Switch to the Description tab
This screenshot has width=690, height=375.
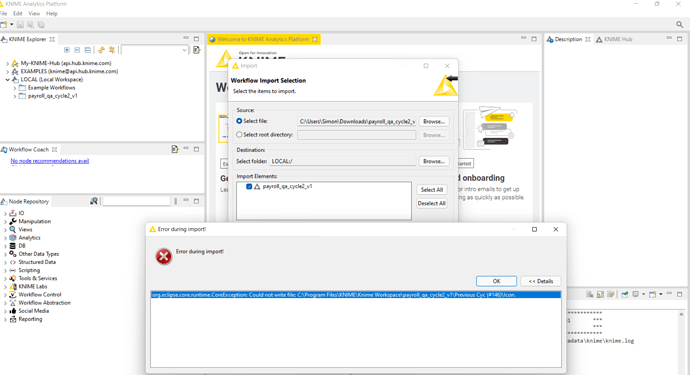pos(568,39)
